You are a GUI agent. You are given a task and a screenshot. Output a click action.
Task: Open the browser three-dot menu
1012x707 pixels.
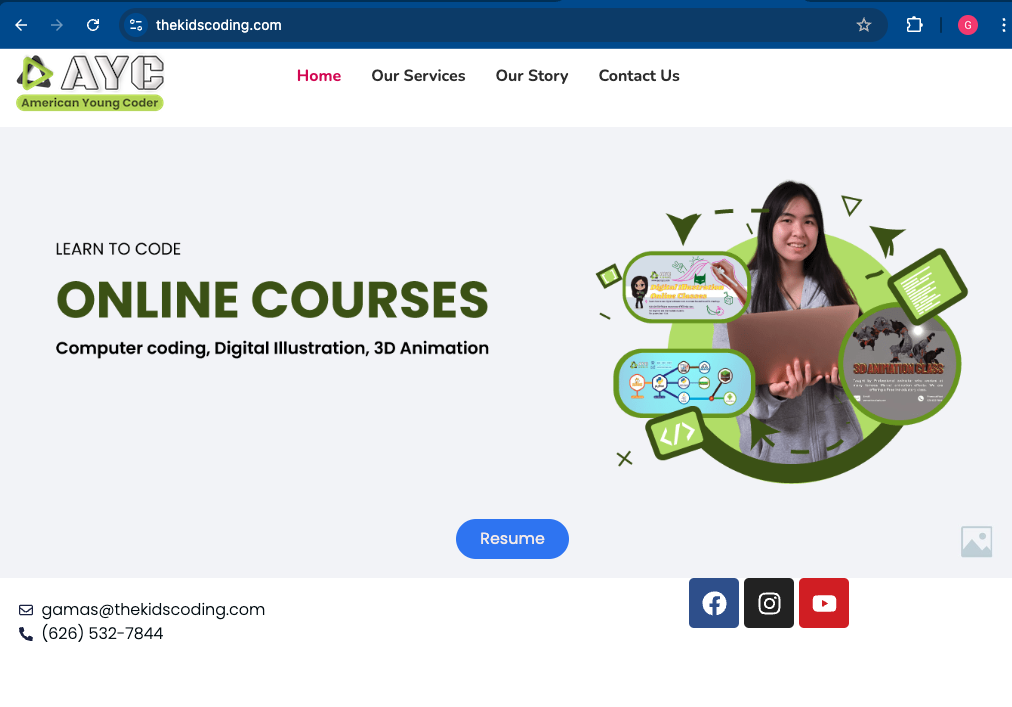click(x=1003, y=25)
